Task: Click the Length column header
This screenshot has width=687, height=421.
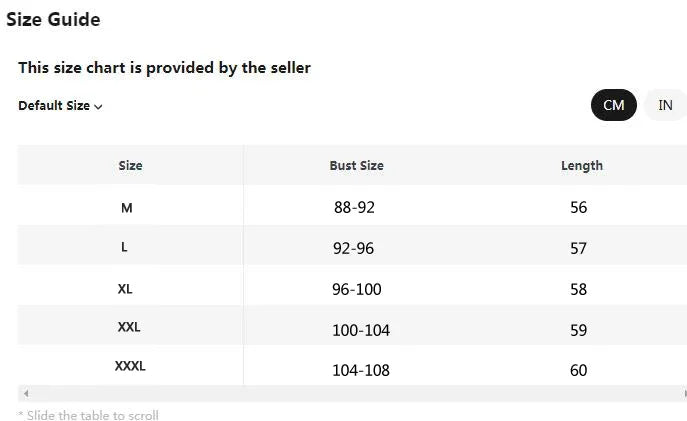Action: 582,165
